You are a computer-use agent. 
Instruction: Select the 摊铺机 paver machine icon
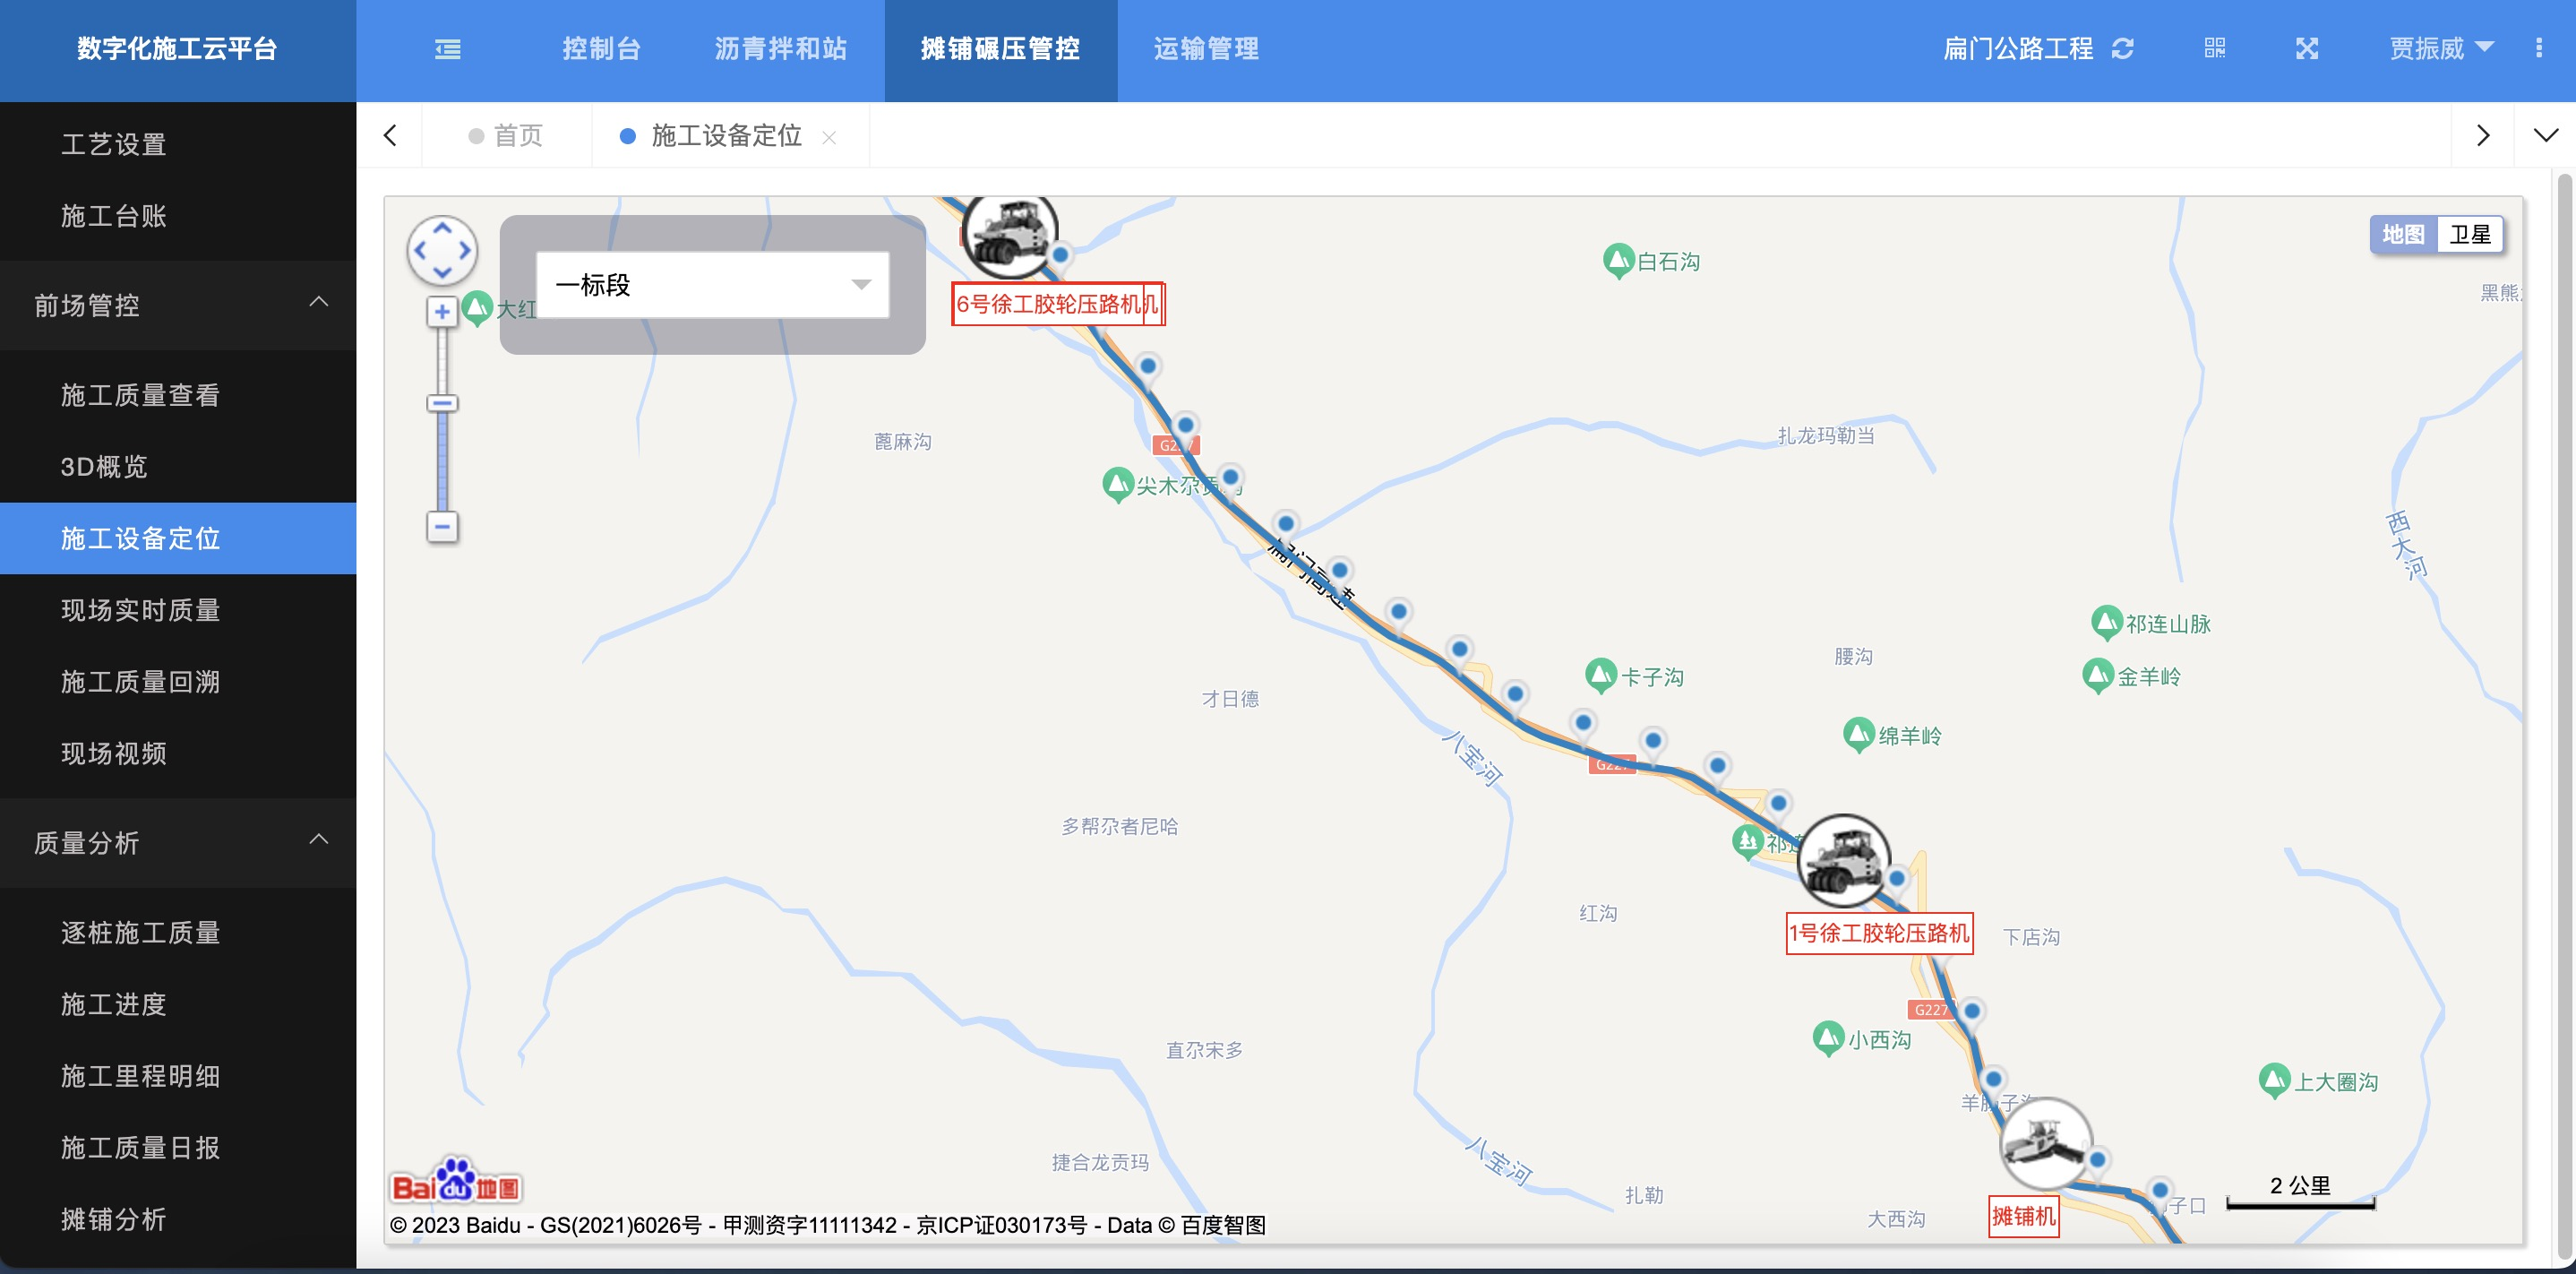click(x=2045, y=1143)
